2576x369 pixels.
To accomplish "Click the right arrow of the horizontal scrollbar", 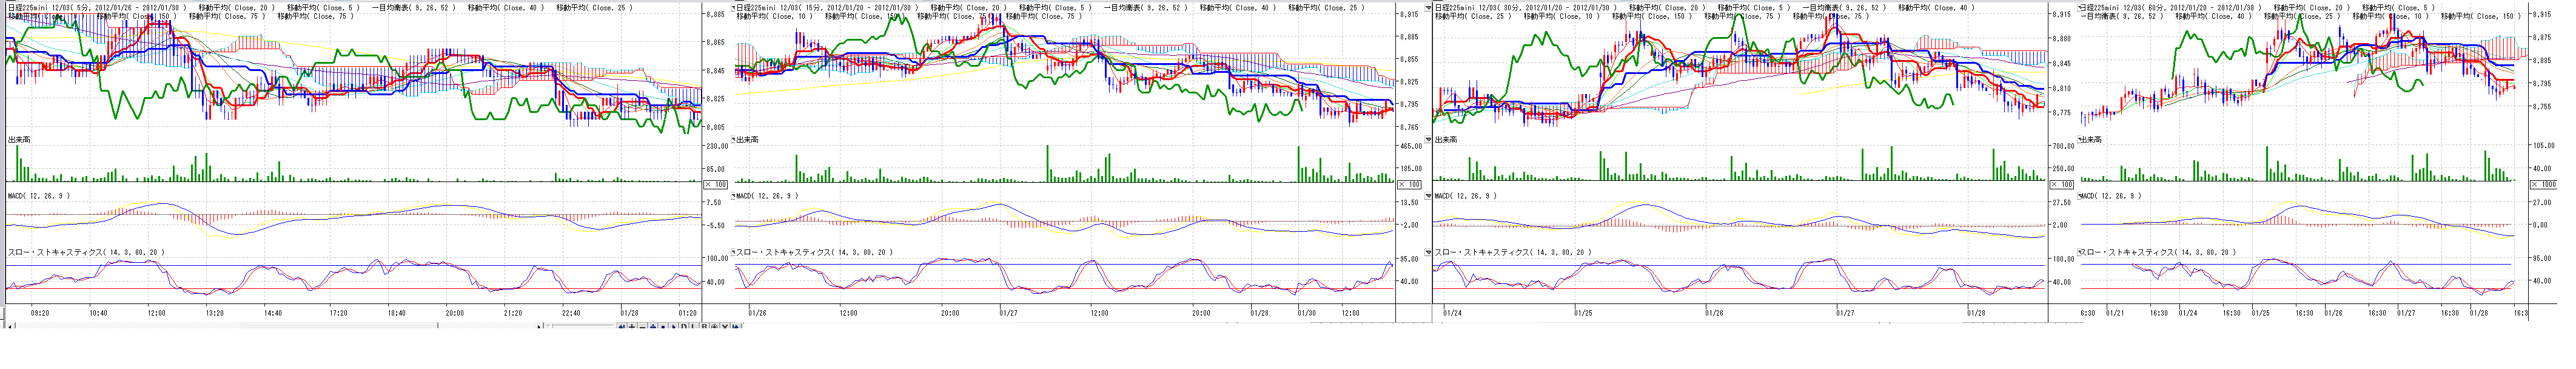I will point(539,327).
